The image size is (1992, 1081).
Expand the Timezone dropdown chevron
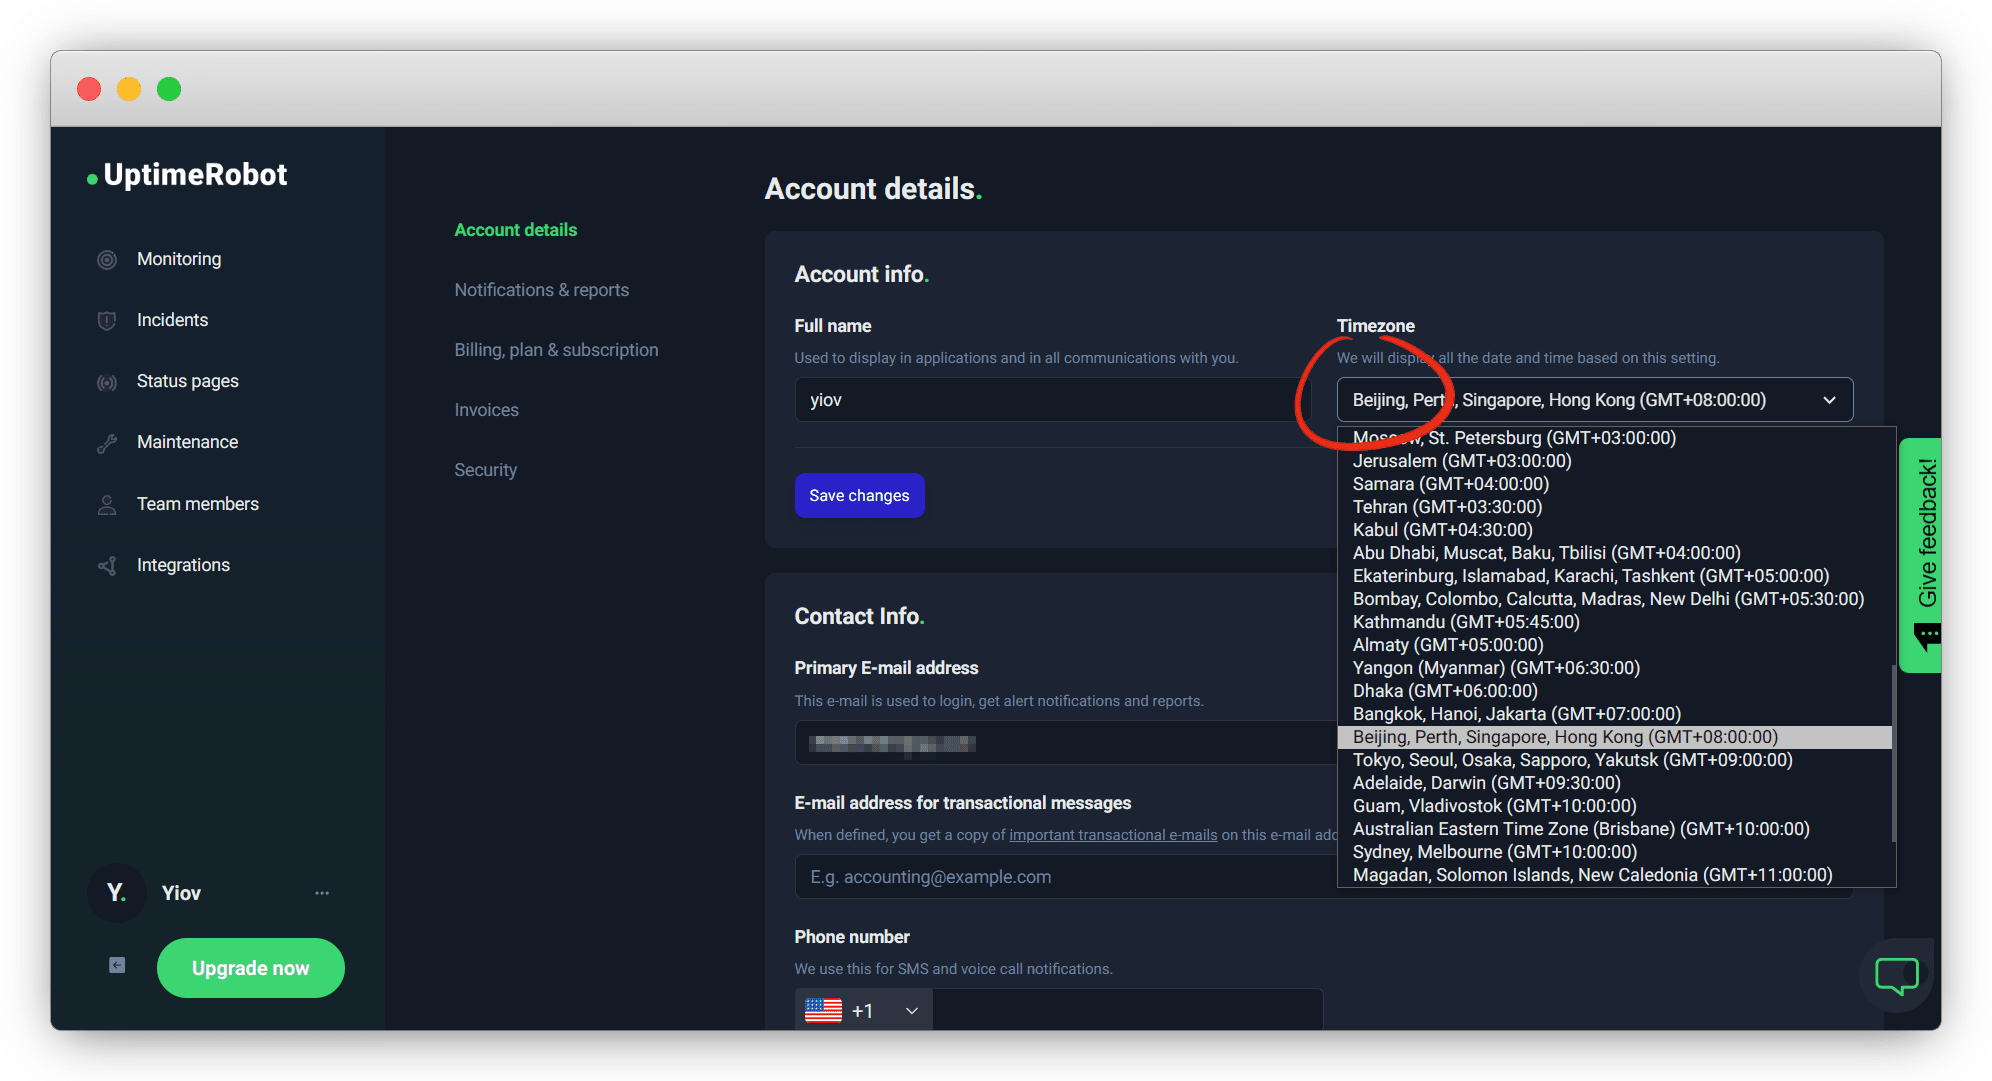click(x=1829, y=400)
